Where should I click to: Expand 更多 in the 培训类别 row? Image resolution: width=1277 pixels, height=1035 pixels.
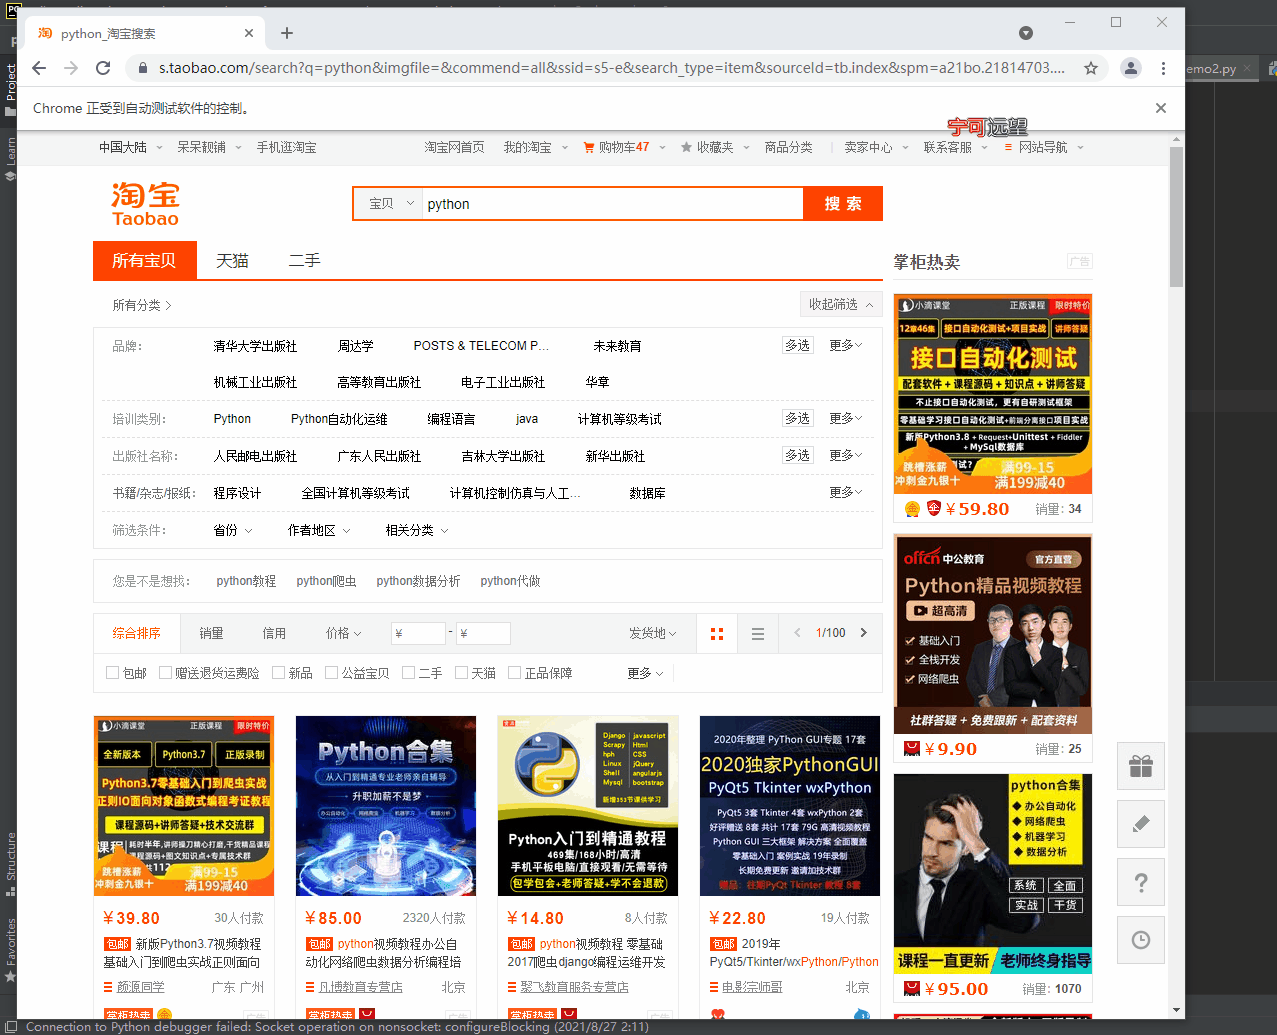tap(845, 418)
